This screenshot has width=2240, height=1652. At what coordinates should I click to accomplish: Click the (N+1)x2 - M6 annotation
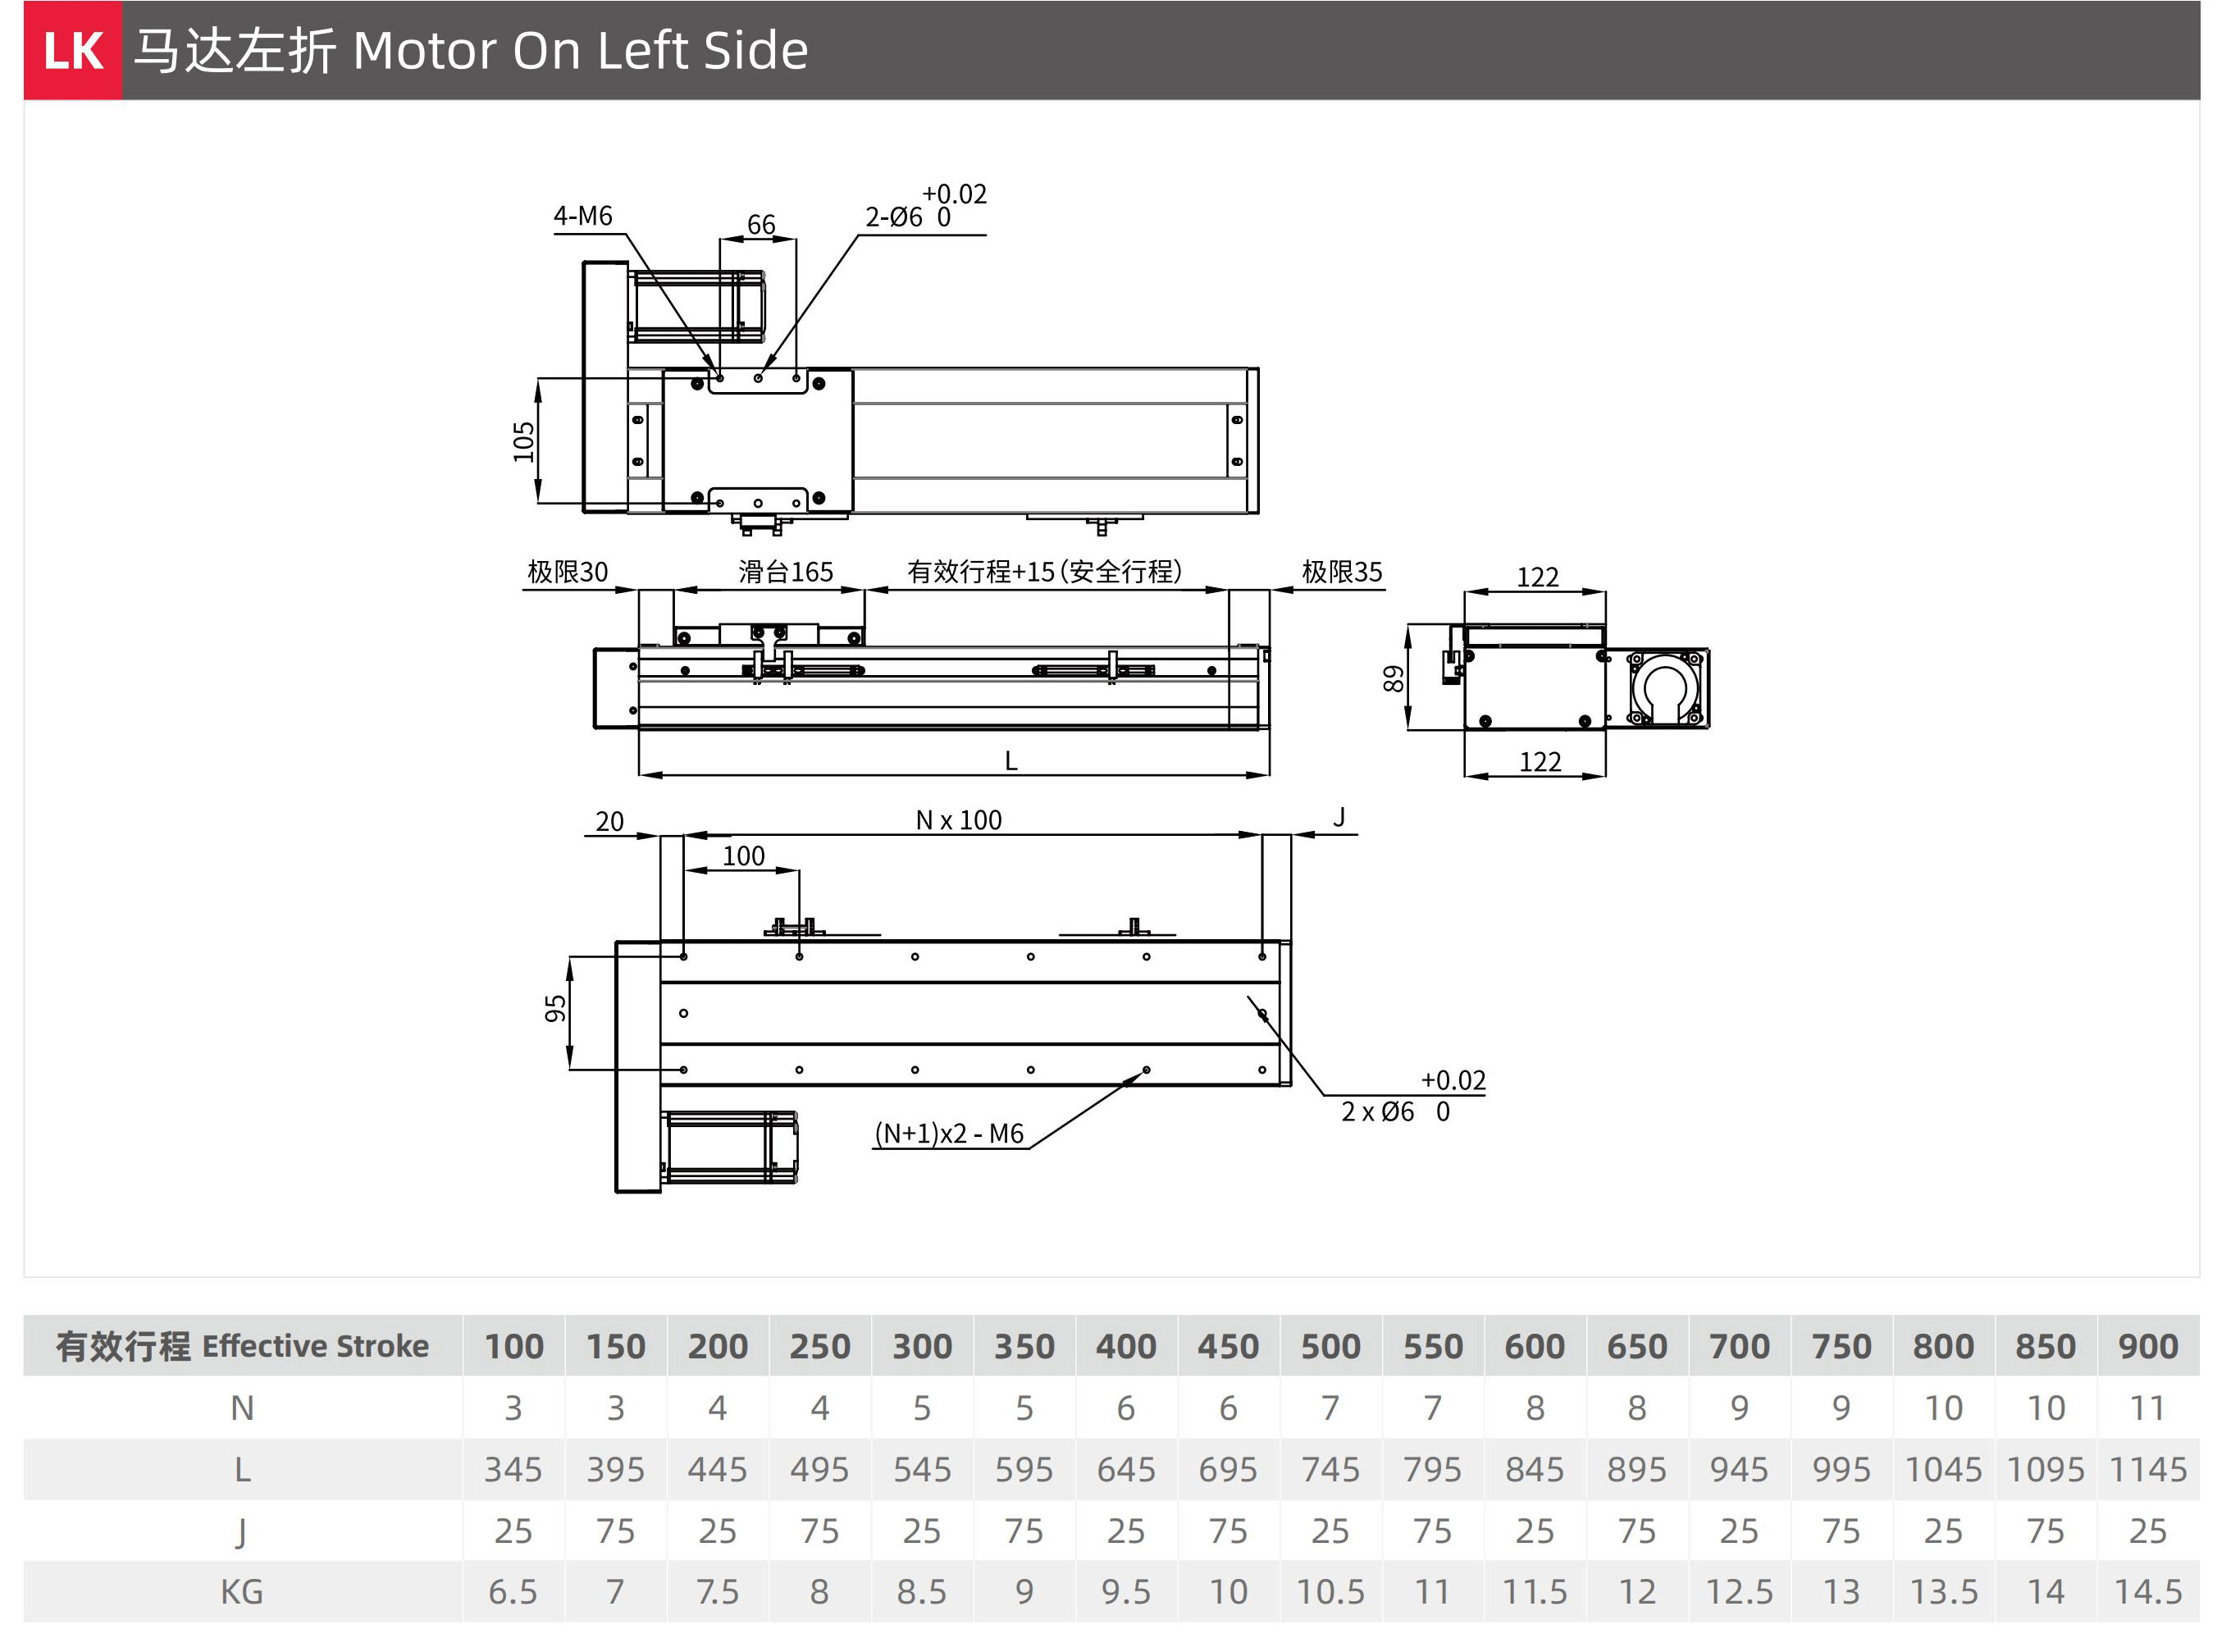click(x=949, y=1134)
